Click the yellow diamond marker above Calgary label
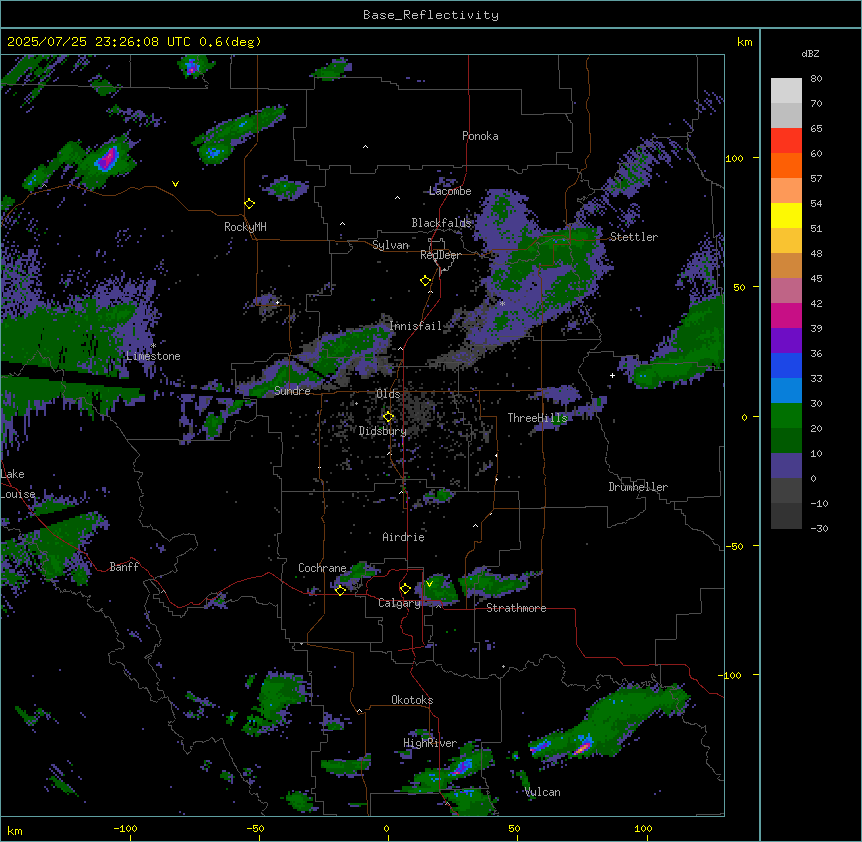862x842 pixels. (405, 589)
